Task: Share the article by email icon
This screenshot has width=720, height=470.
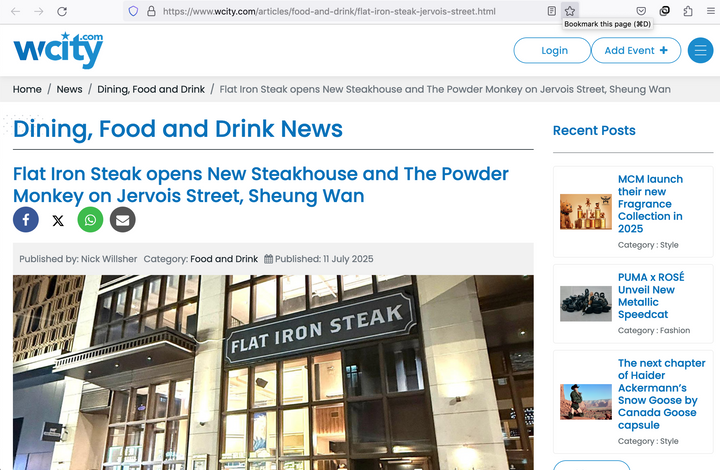Action: [x=122, y=220]
